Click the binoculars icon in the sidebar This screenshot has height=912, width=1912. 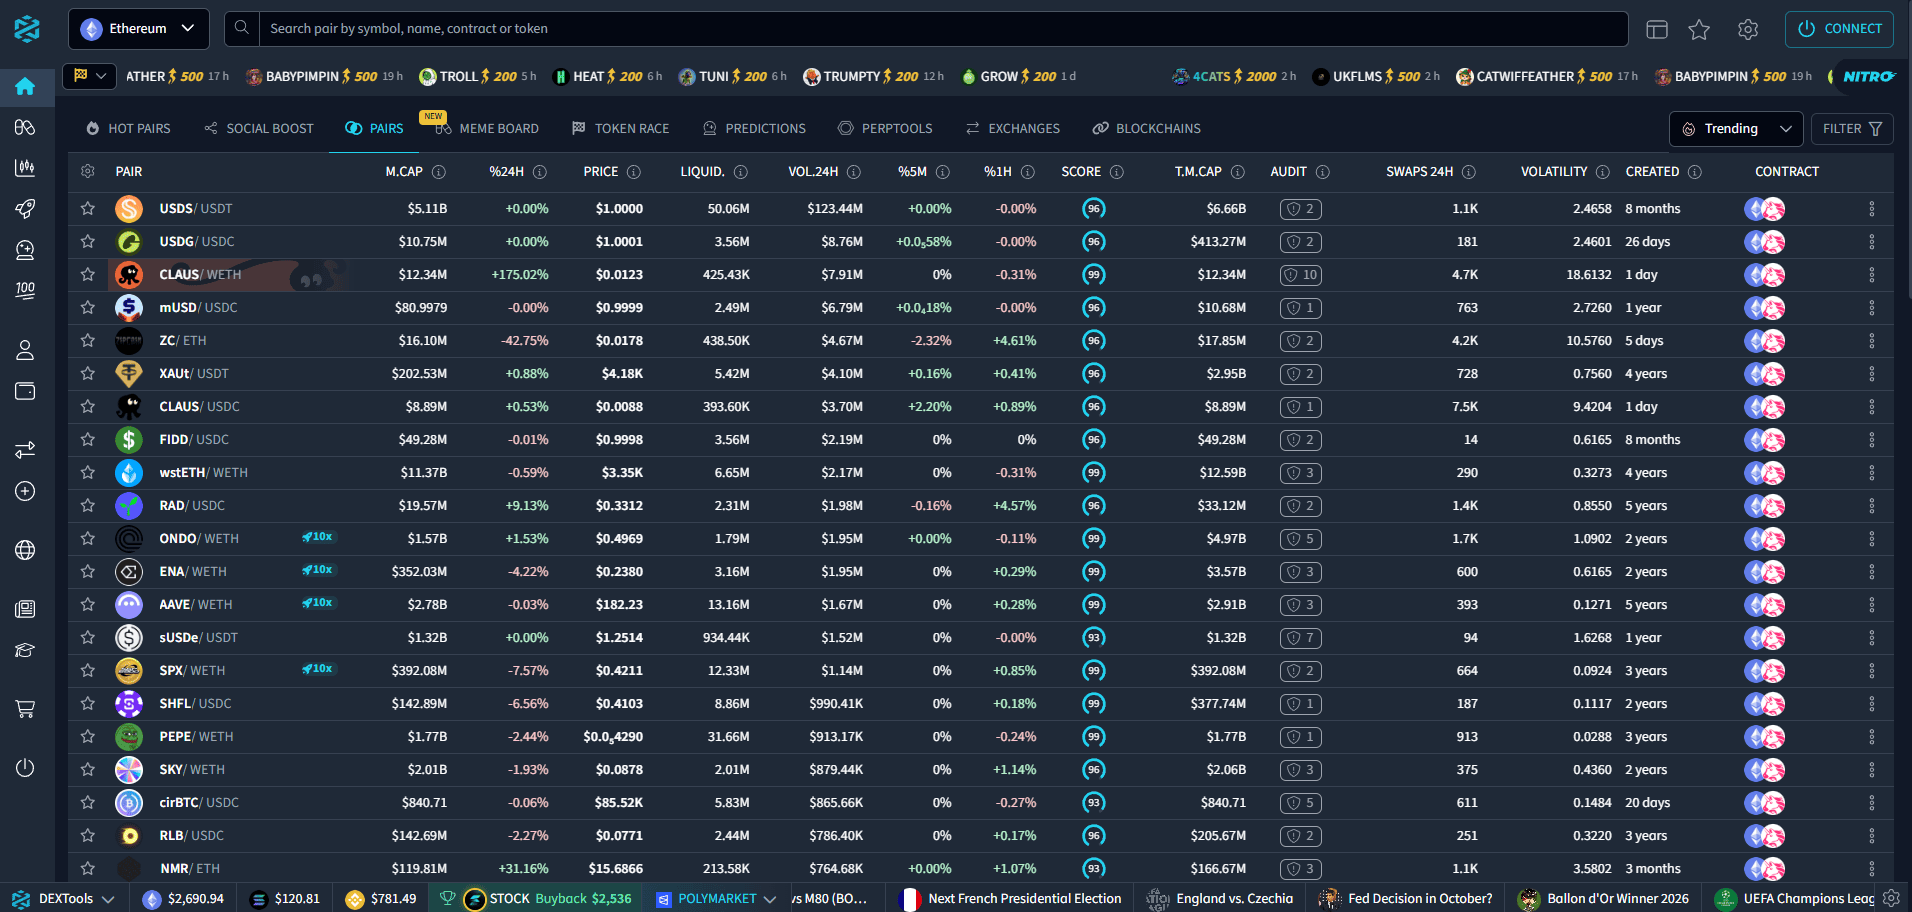pos(25,127)
